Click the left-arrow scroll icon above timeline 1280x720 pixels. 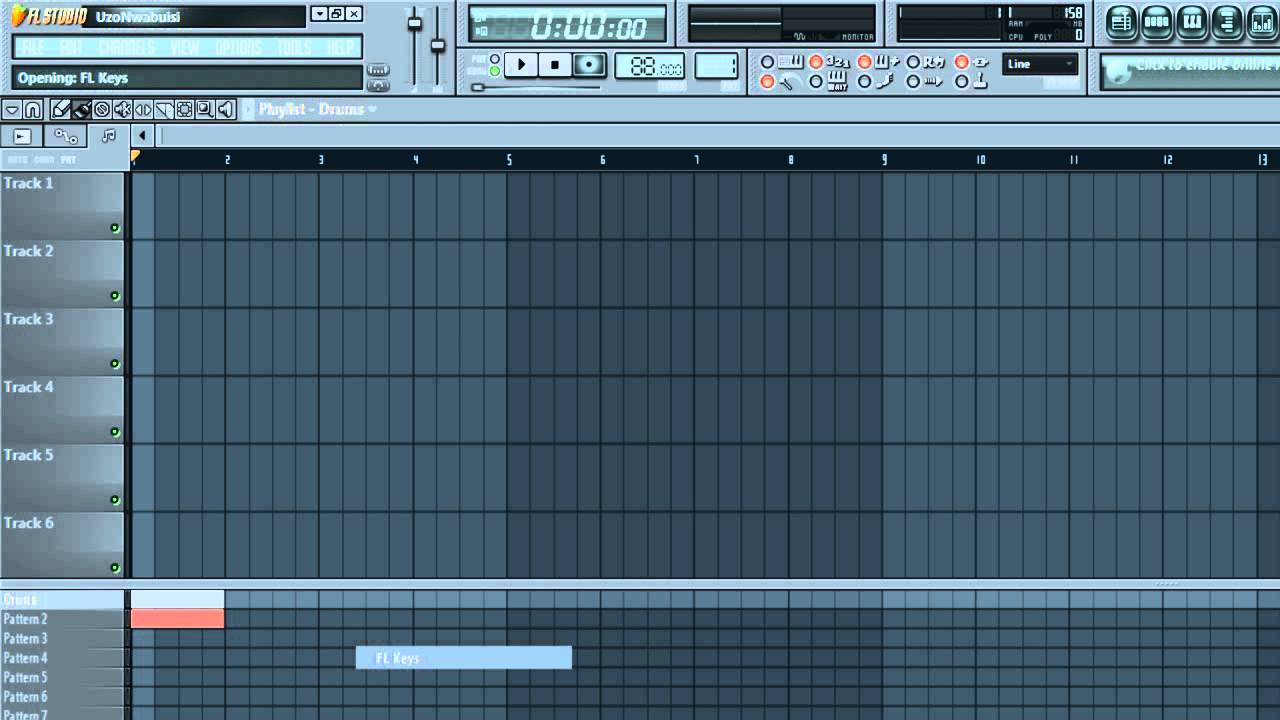(x=143, y=136)
